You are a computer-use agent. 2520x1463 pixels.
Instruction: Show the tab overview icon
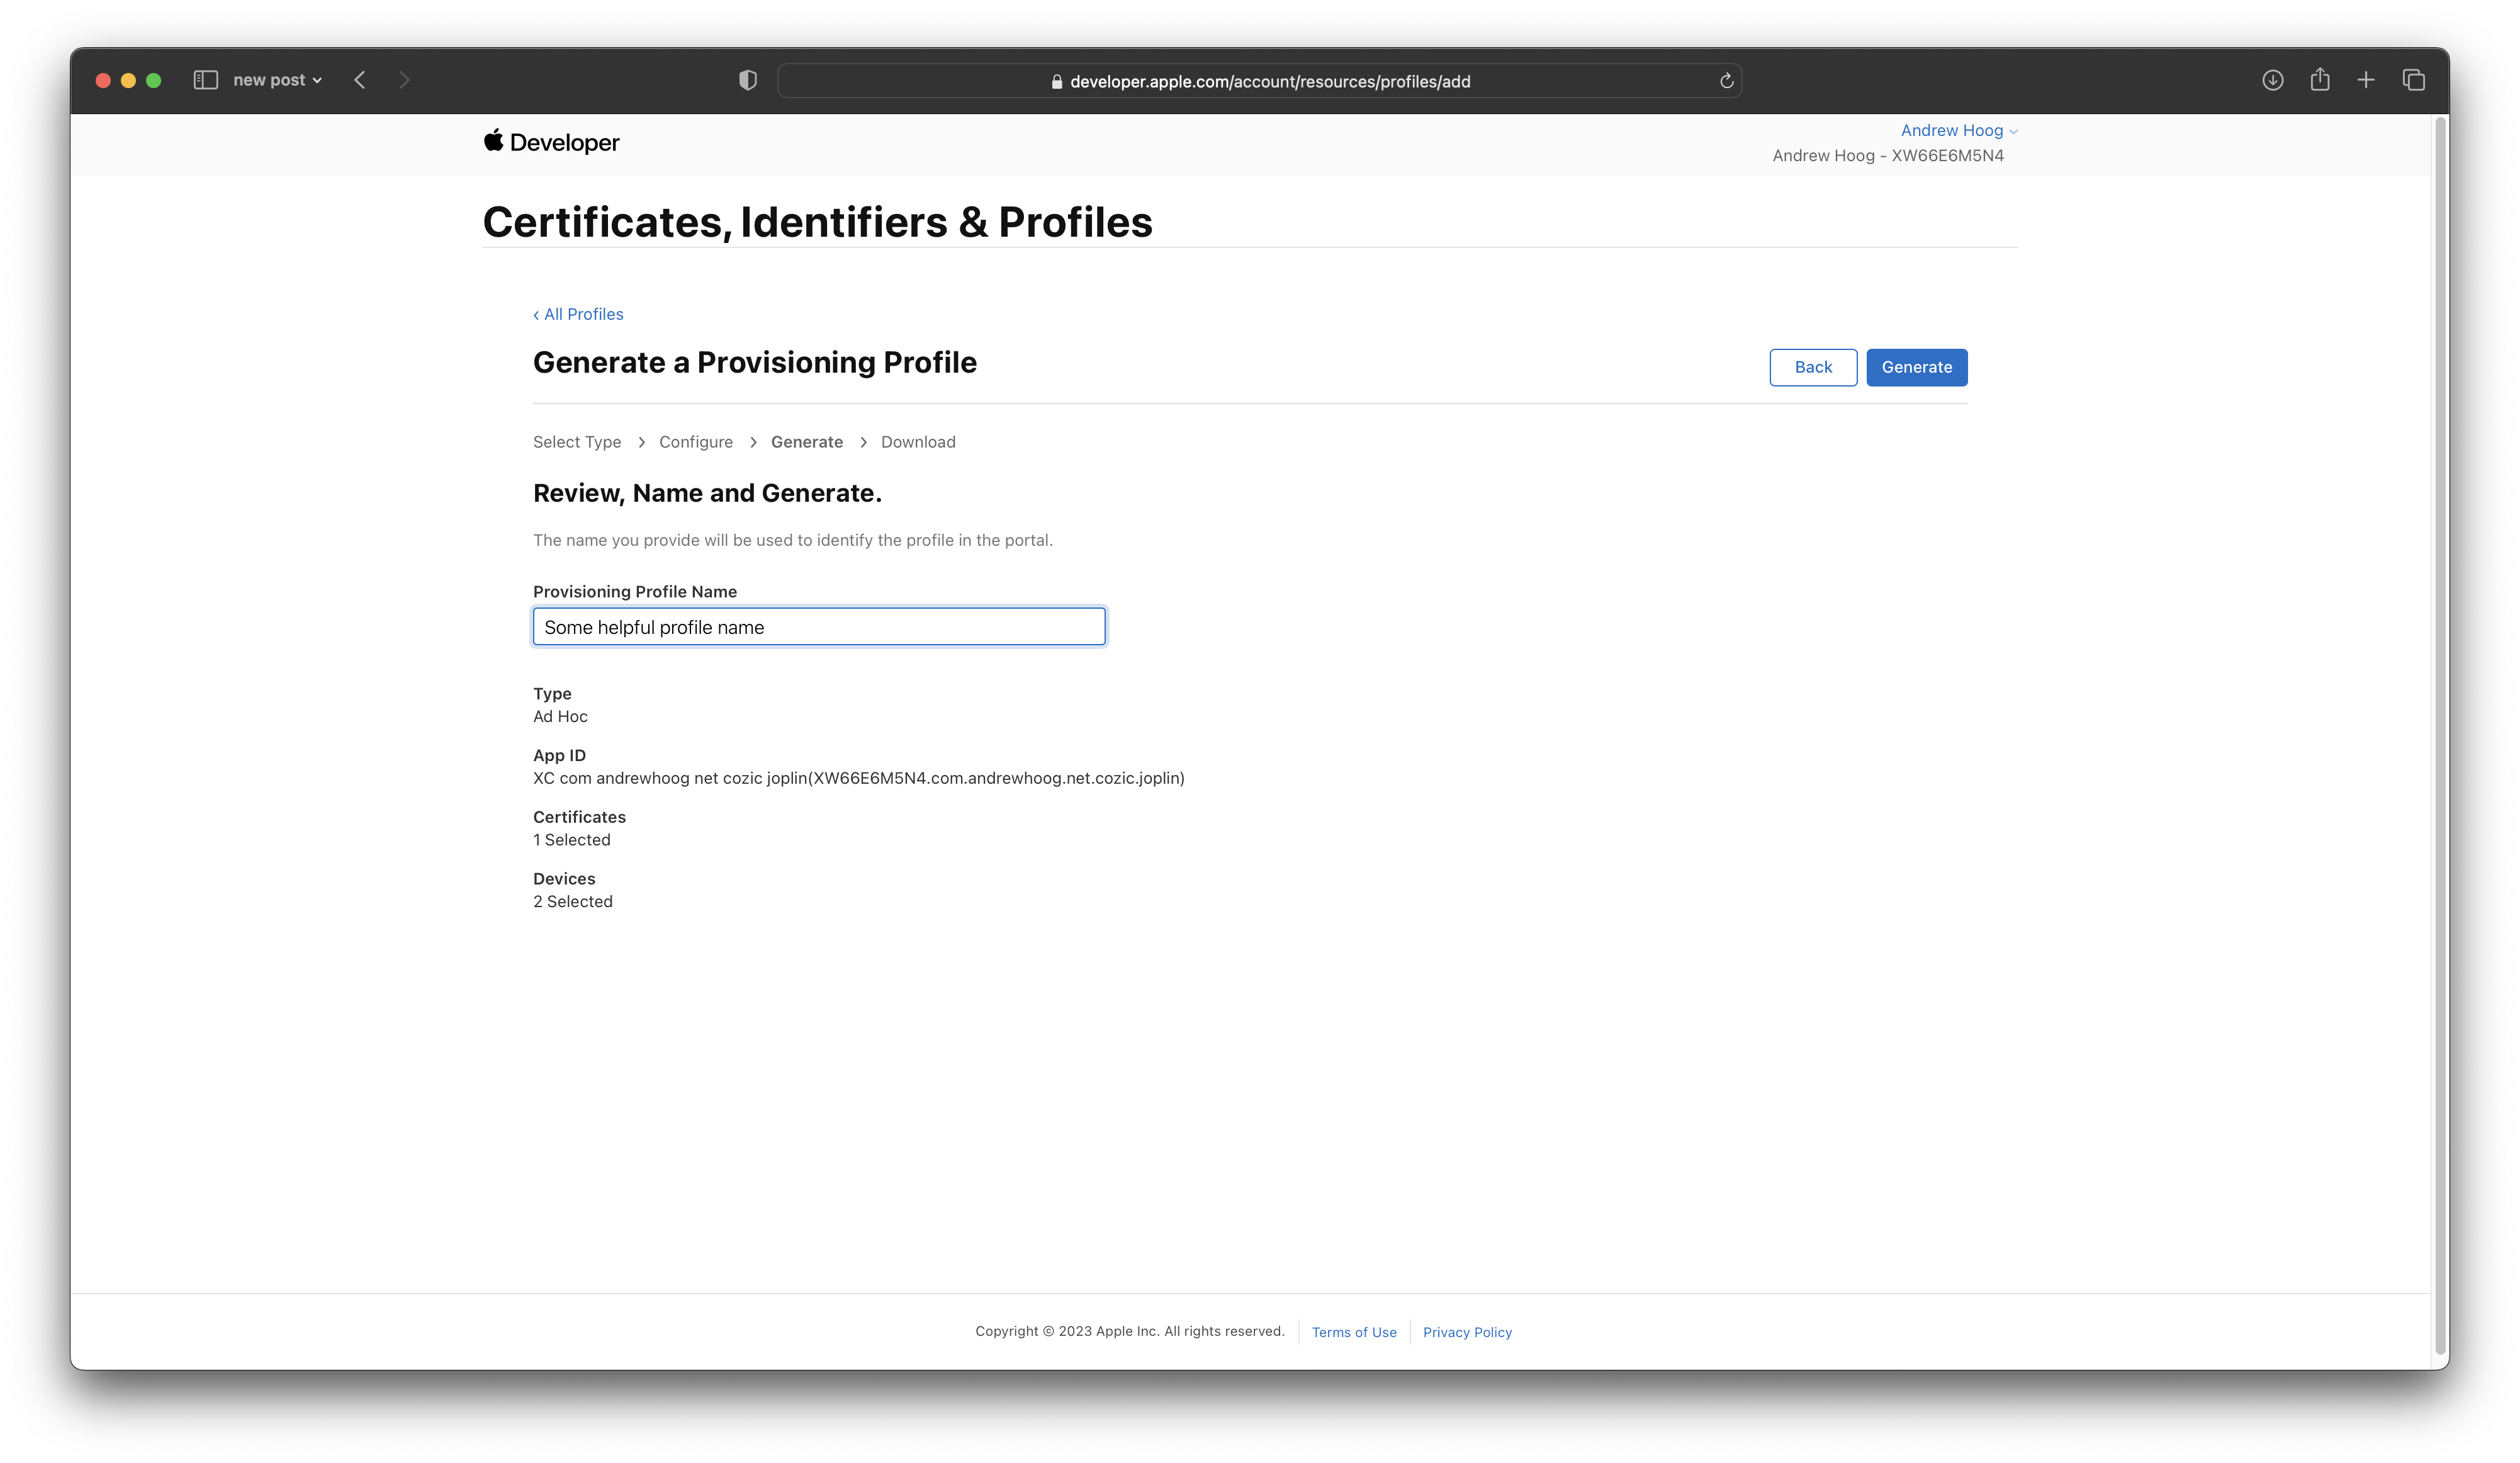[x=2413, y=80]
